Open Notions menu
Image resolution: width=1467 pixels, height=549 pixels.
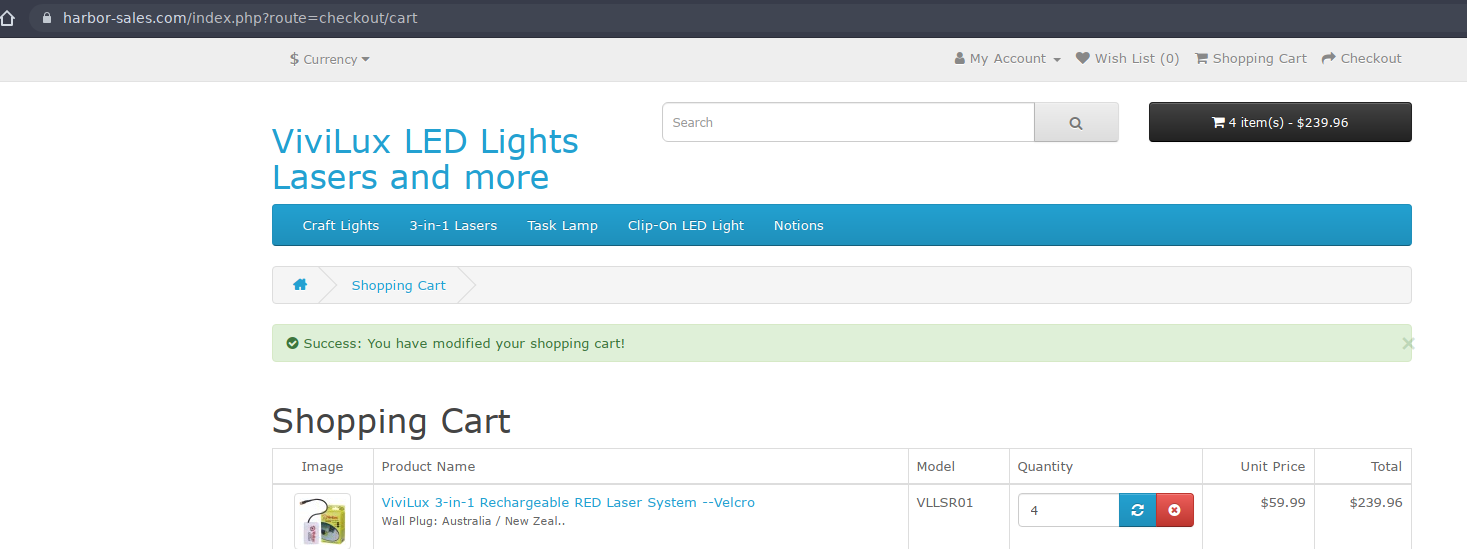coord(799,225)
